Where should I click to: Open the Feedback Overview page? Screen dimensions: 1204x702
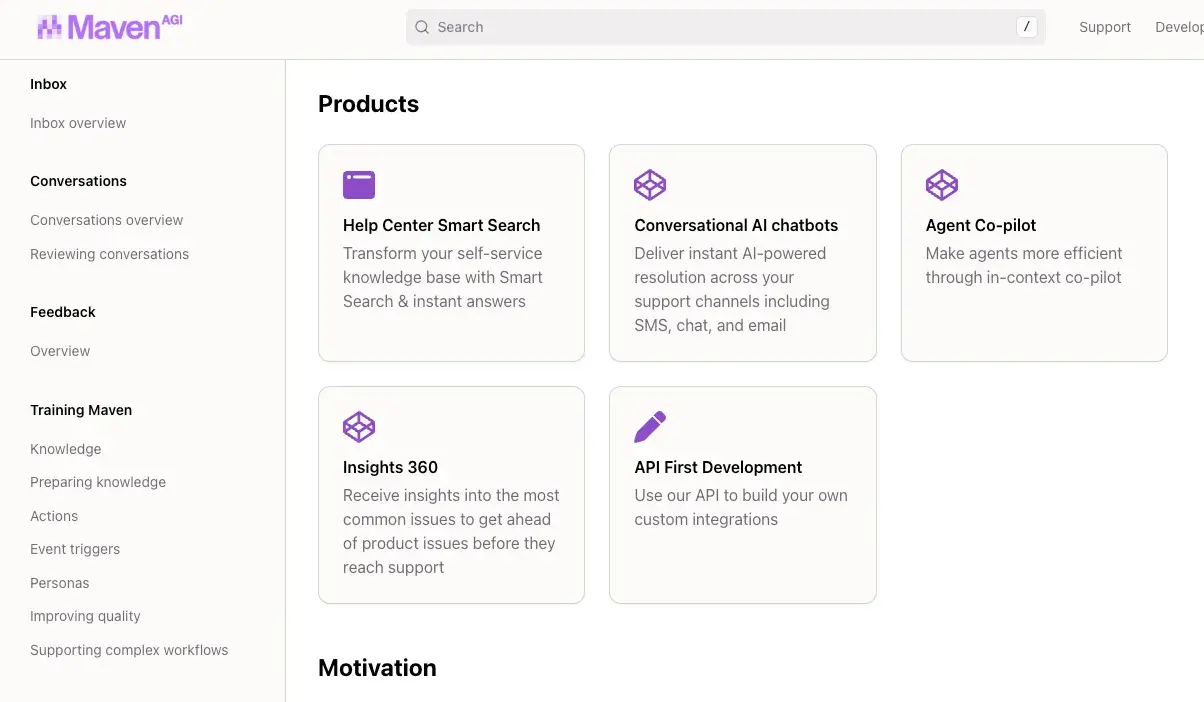tap(60, 350)
